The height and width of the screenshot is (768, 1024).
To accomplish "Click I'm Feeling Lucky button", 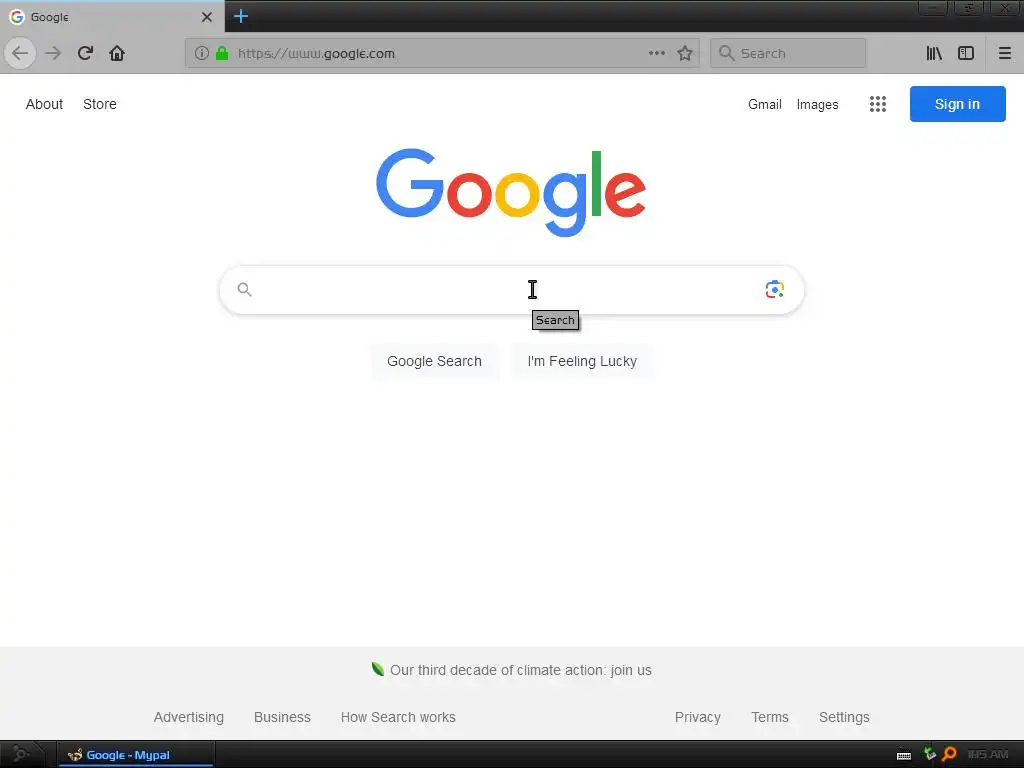I will [x=582, y=361].
